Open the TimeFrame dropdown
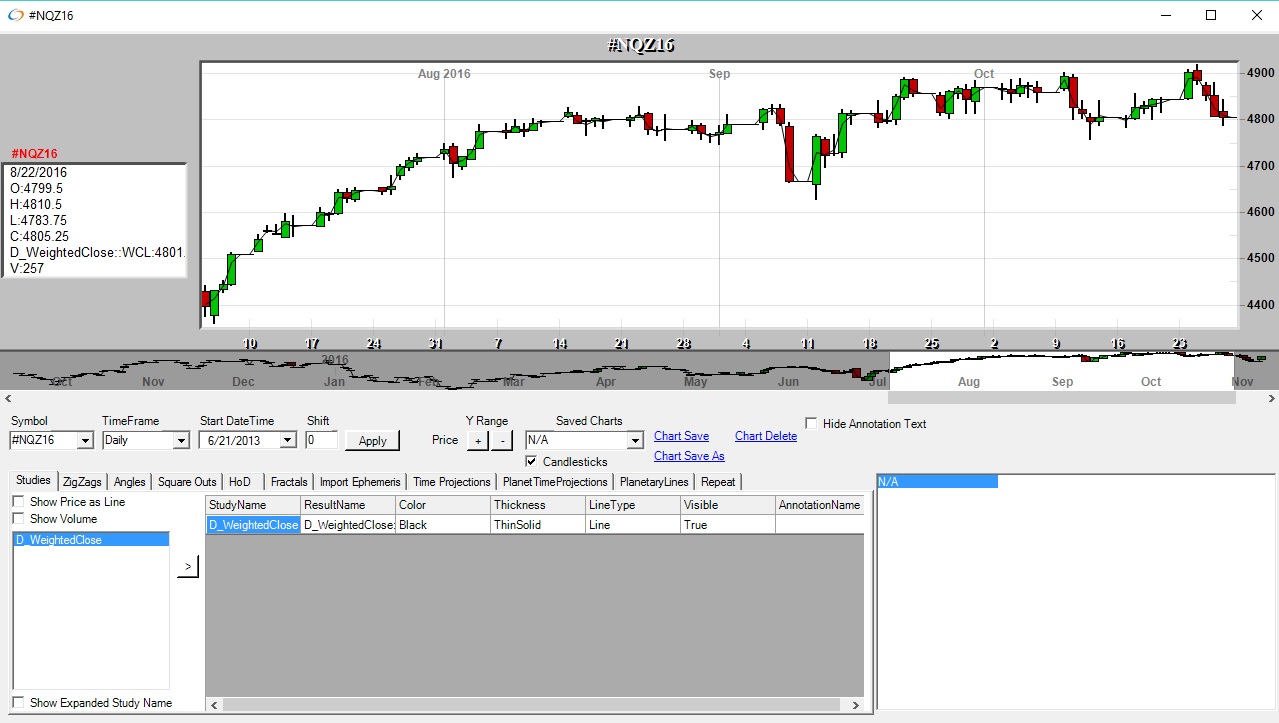This screenshot has width=1279, height=723. click(180, 440)
